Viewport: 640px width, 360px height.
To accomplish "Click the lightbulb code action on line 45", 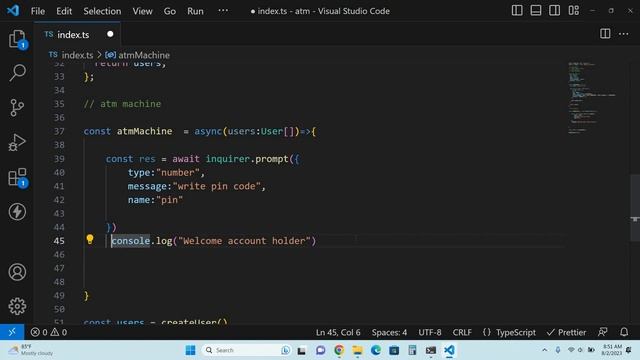I will click(90, 240).
